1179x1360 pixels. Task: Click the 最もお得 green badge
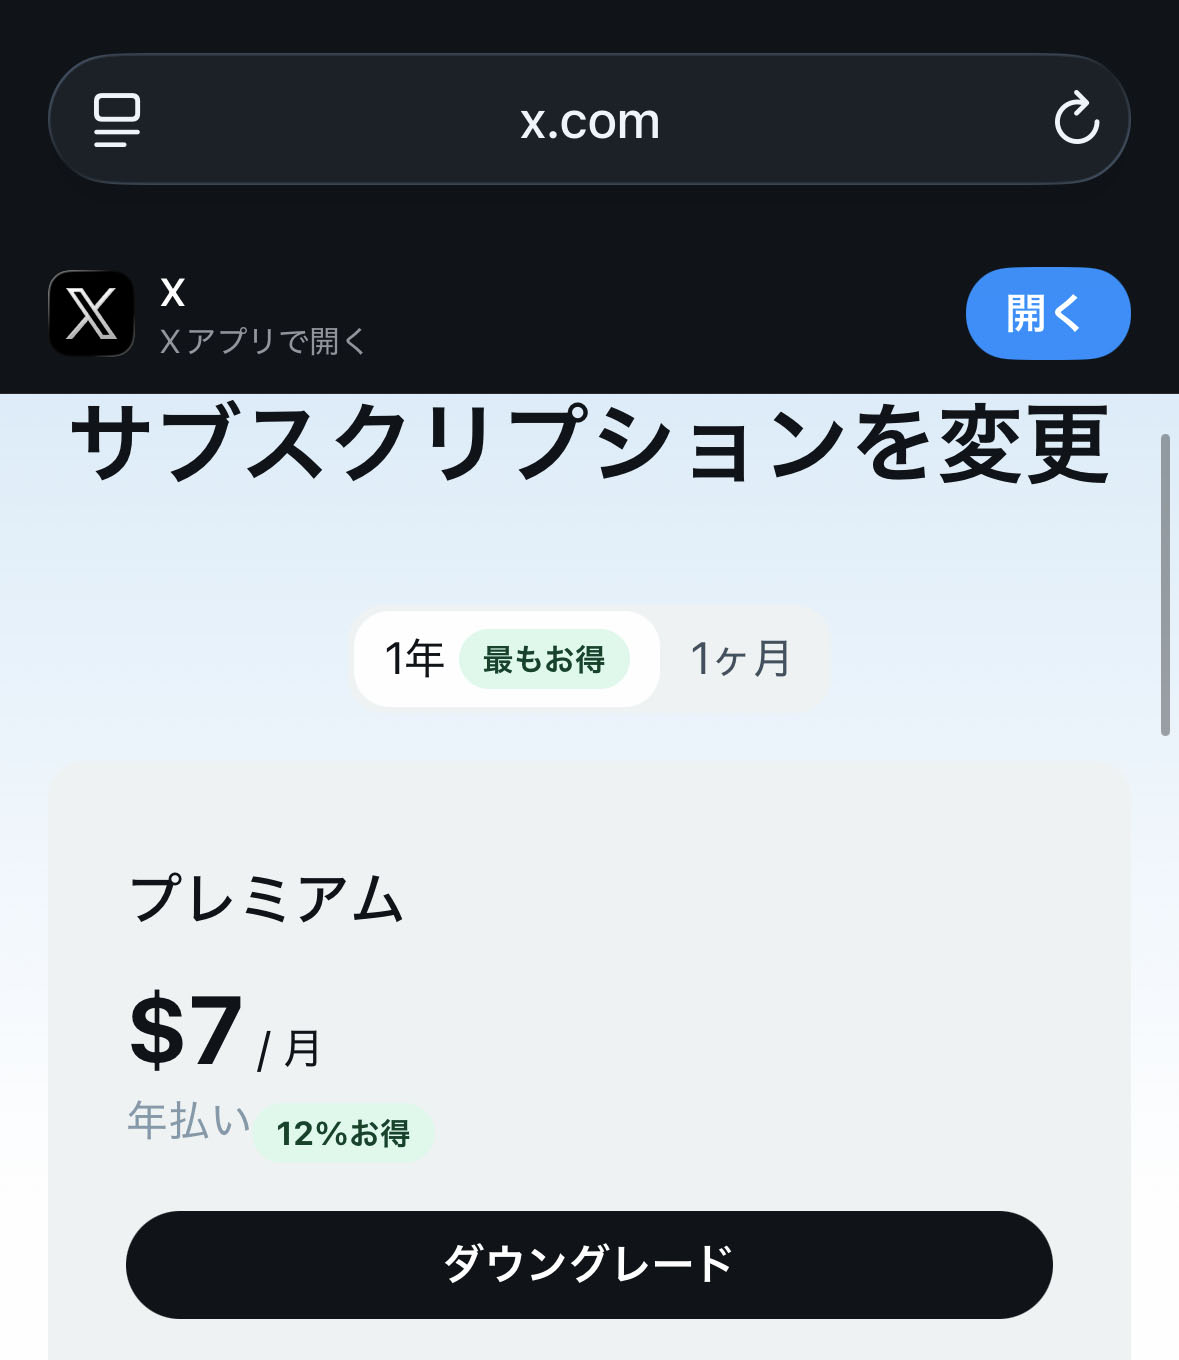(x=544, y=660)
